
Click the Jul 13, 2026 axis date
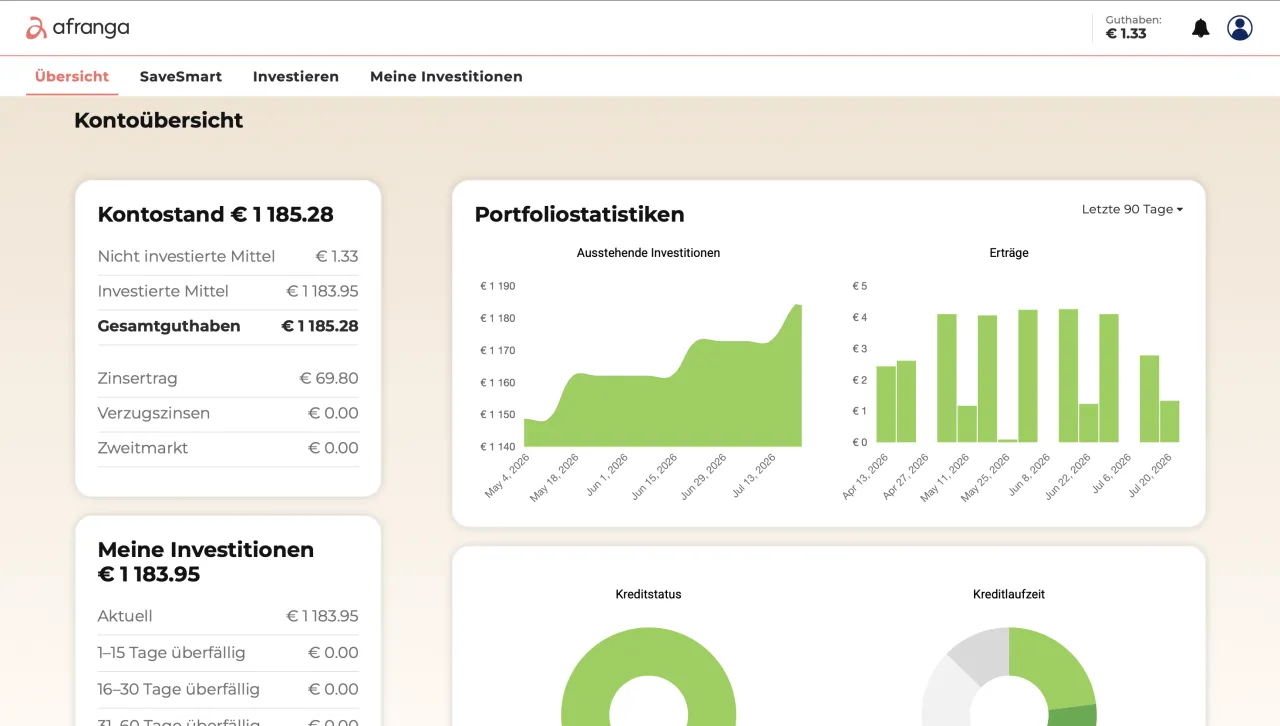coord(754,475)
